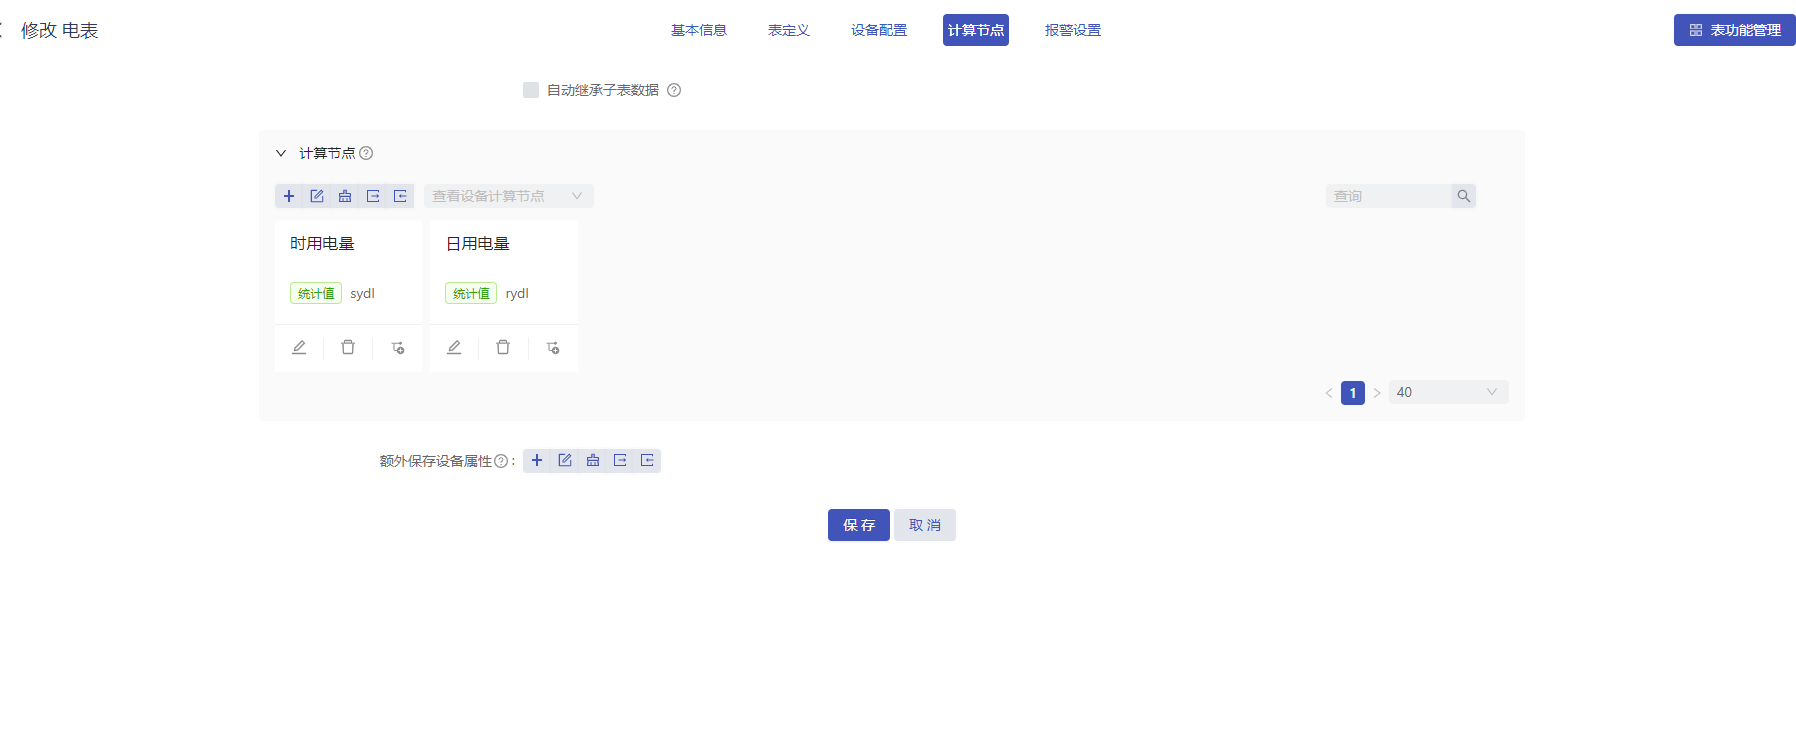This screenshot has width=1796, height=737.
Task: Switch to the 报警设置 tab
Action: (x=1073, y=30)
